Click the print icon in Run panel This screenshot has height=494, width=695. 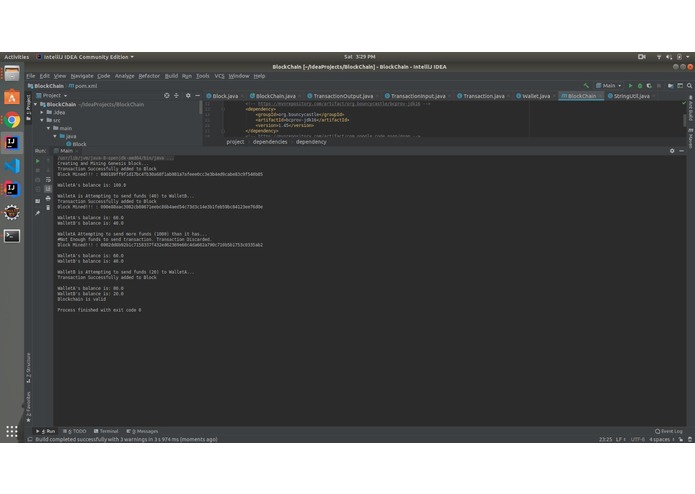coord(48,198)
